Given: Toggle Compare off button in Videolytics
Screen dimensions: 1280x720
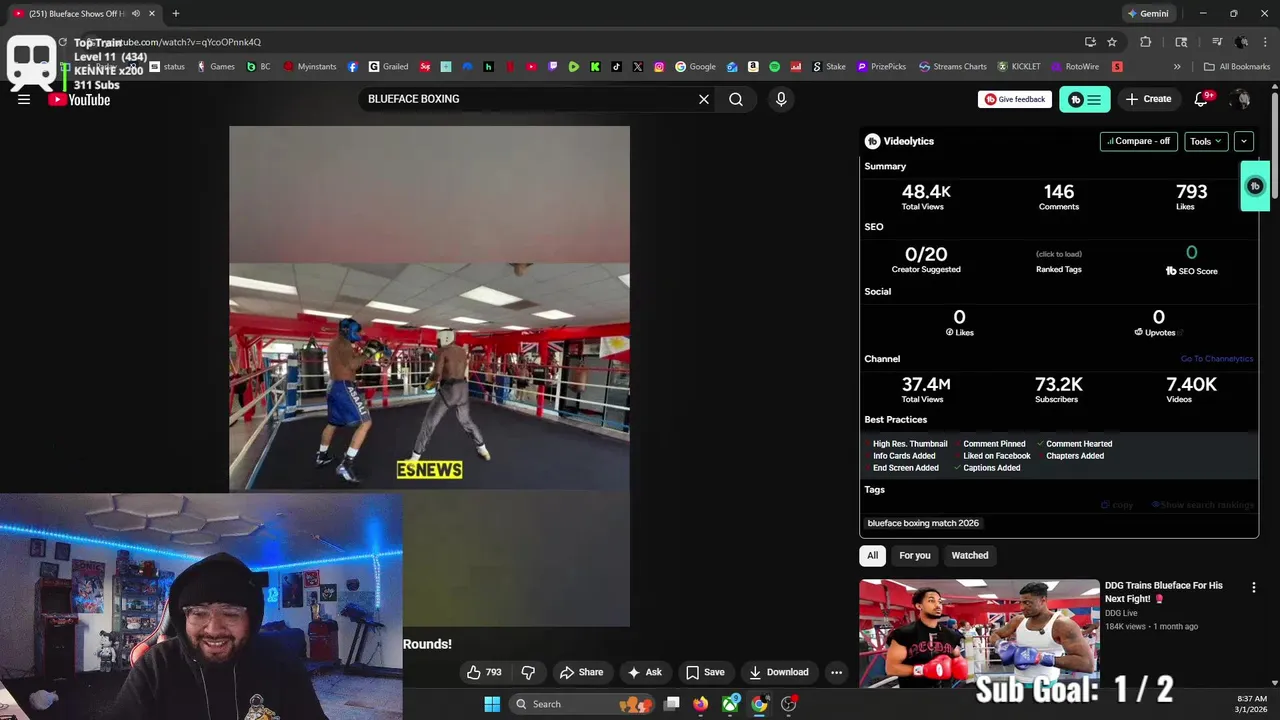Looking at the screenshot, I should [x=1138, y=141].
